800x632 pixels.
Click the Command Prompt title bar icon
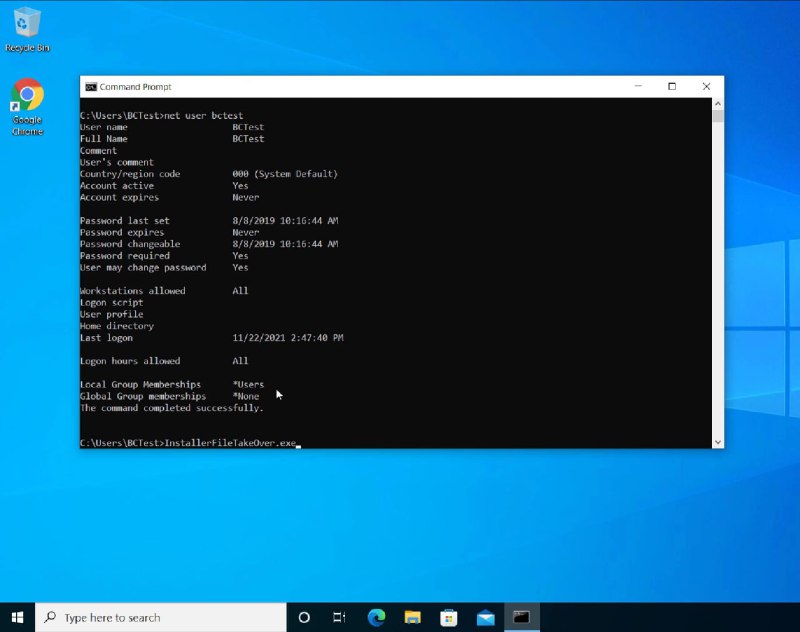pyautogui.click(x=90, y=86)
